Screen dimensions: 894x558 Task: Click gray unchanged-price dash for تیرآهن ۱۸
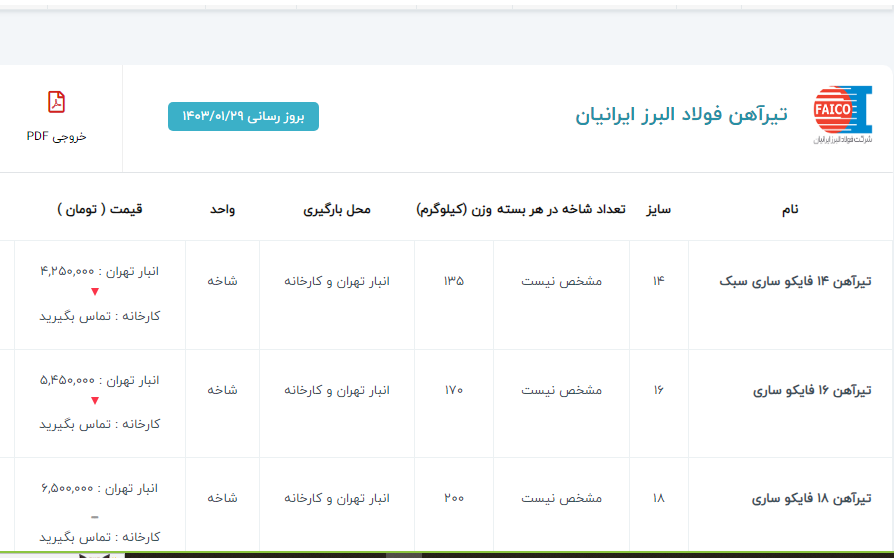pyautogui.click(x=95, y=517)
